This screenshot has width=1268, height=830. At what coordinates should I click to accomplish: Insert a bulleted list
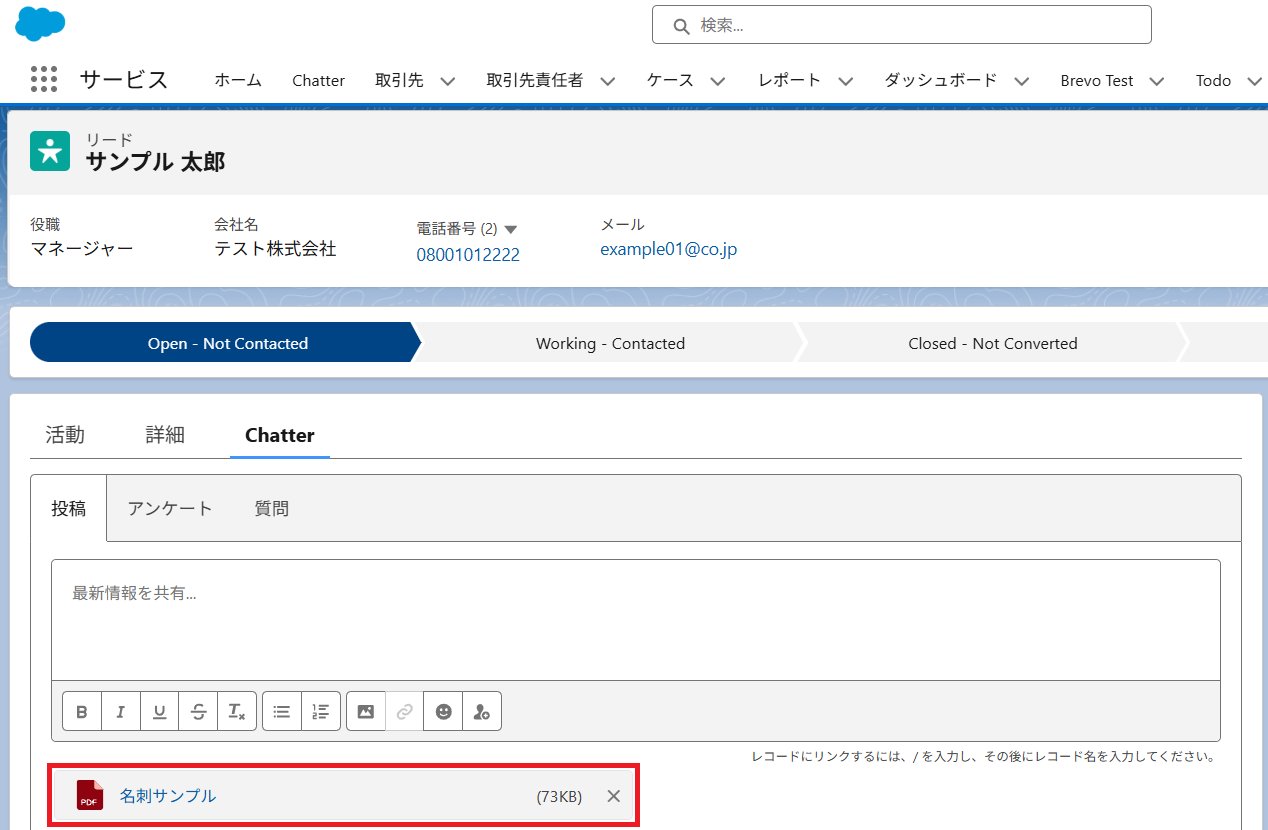(282, 712)
